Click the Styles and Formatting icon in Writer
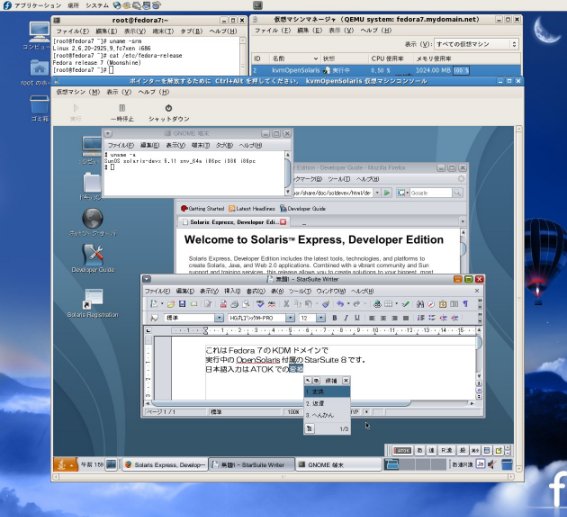The width and height of the screenshot is (567, 517). click(x=154, y=318)
